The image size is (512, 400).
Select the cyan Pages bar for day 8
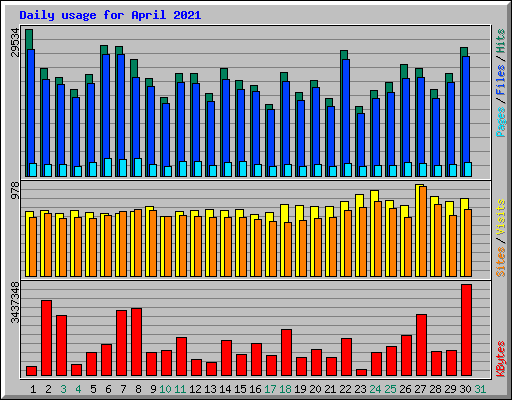click(138, 167)
